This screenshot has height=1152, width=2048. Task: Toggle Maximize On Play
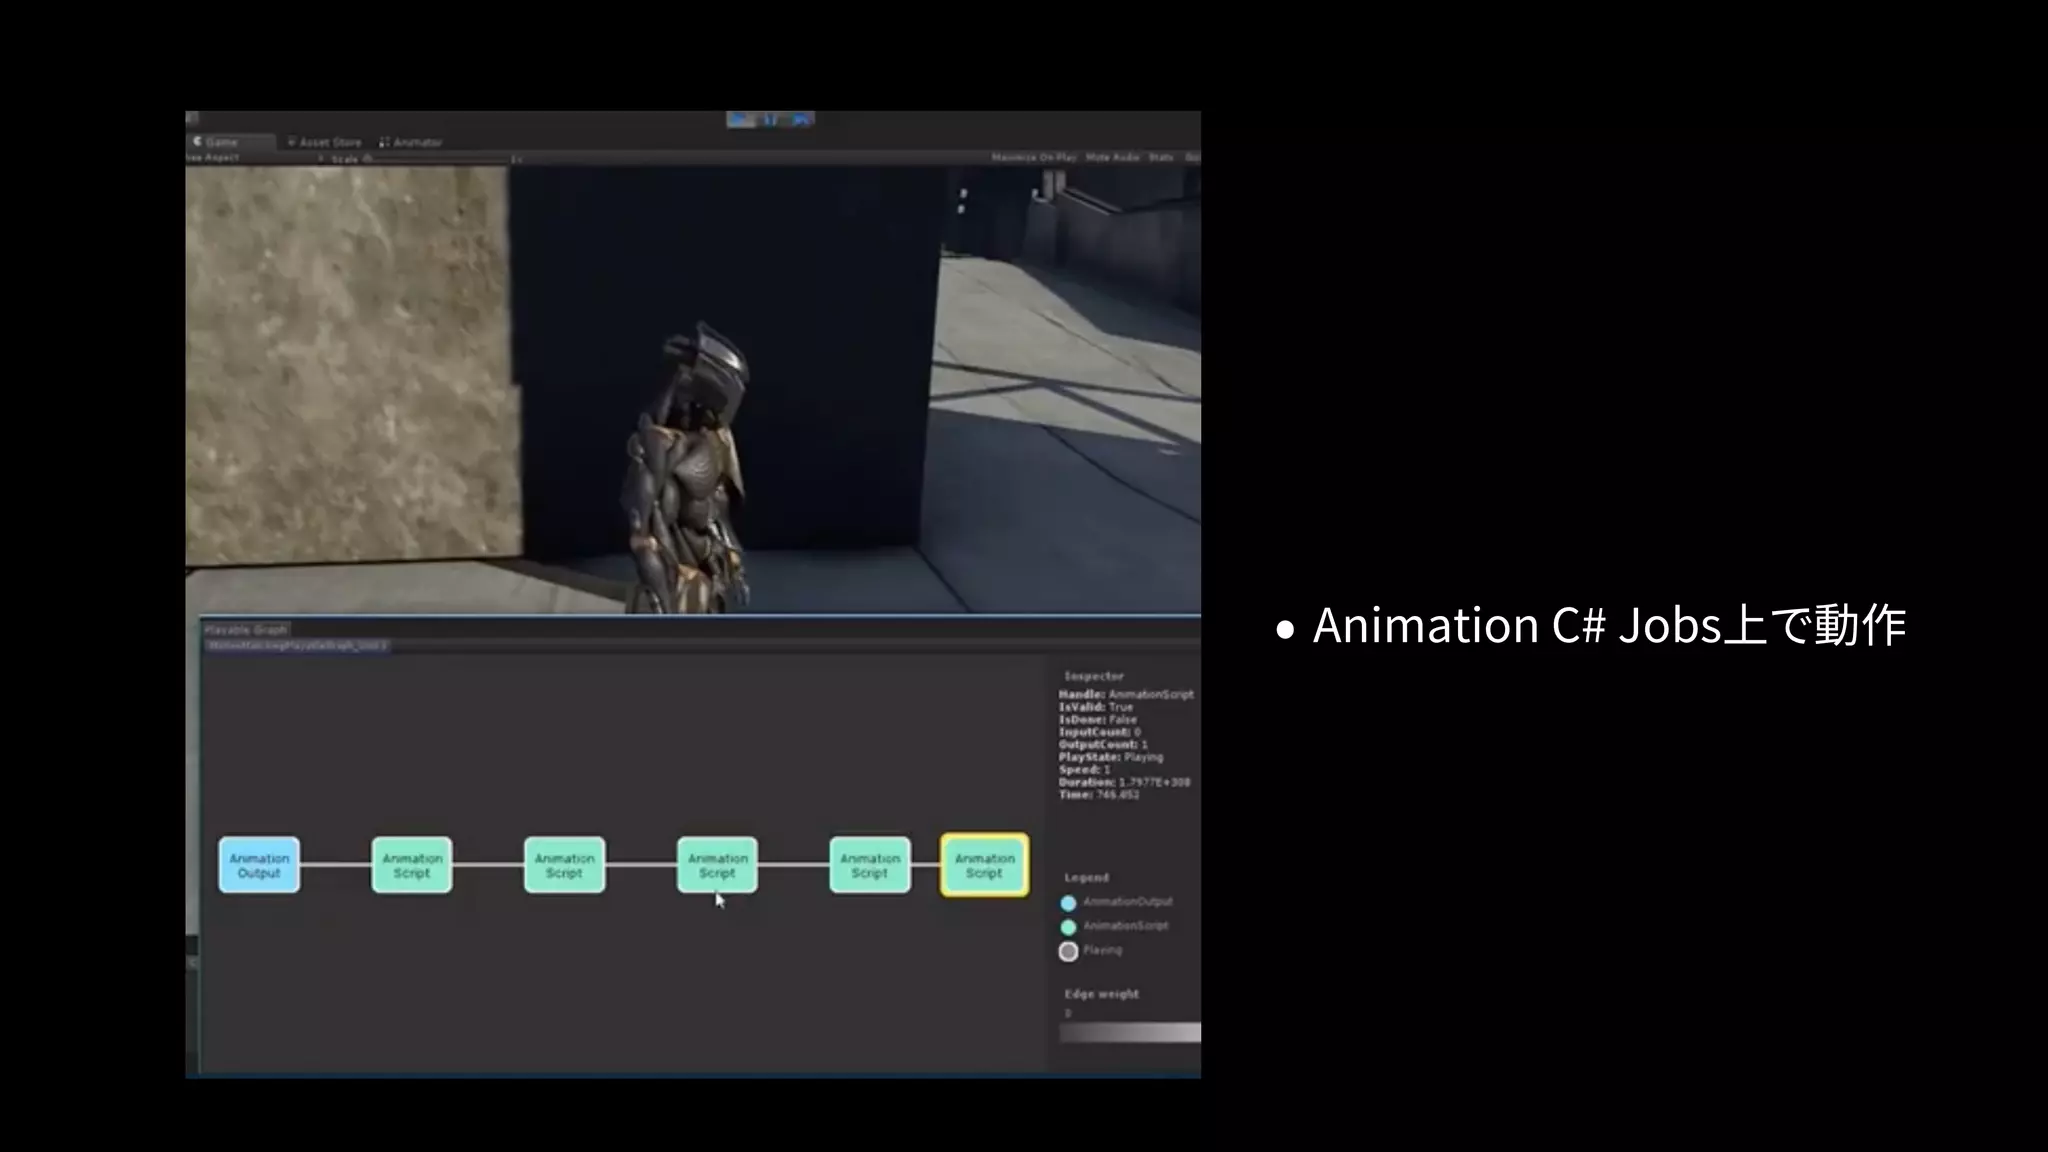(x=1034, y=158)
